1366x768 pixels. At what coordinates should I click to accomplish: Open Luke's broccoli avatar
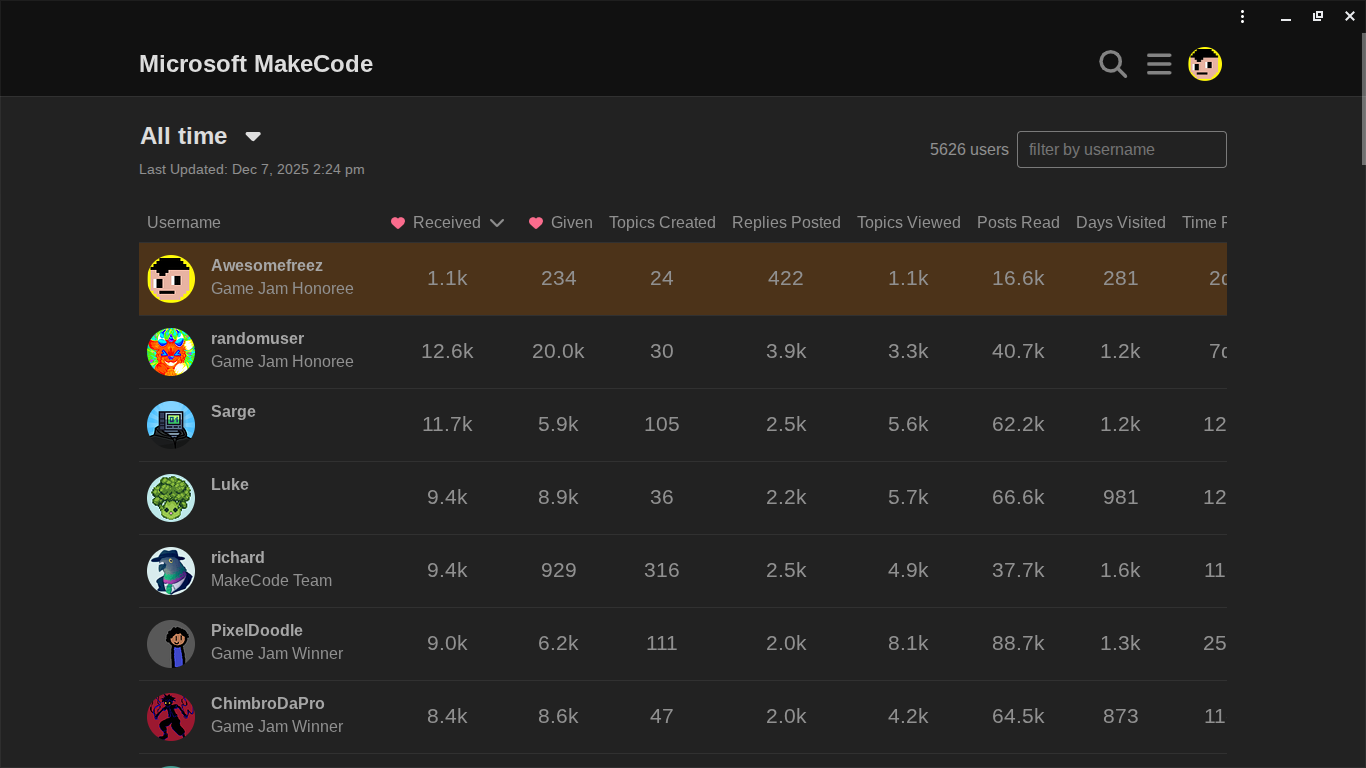click(x=171, y=498)
